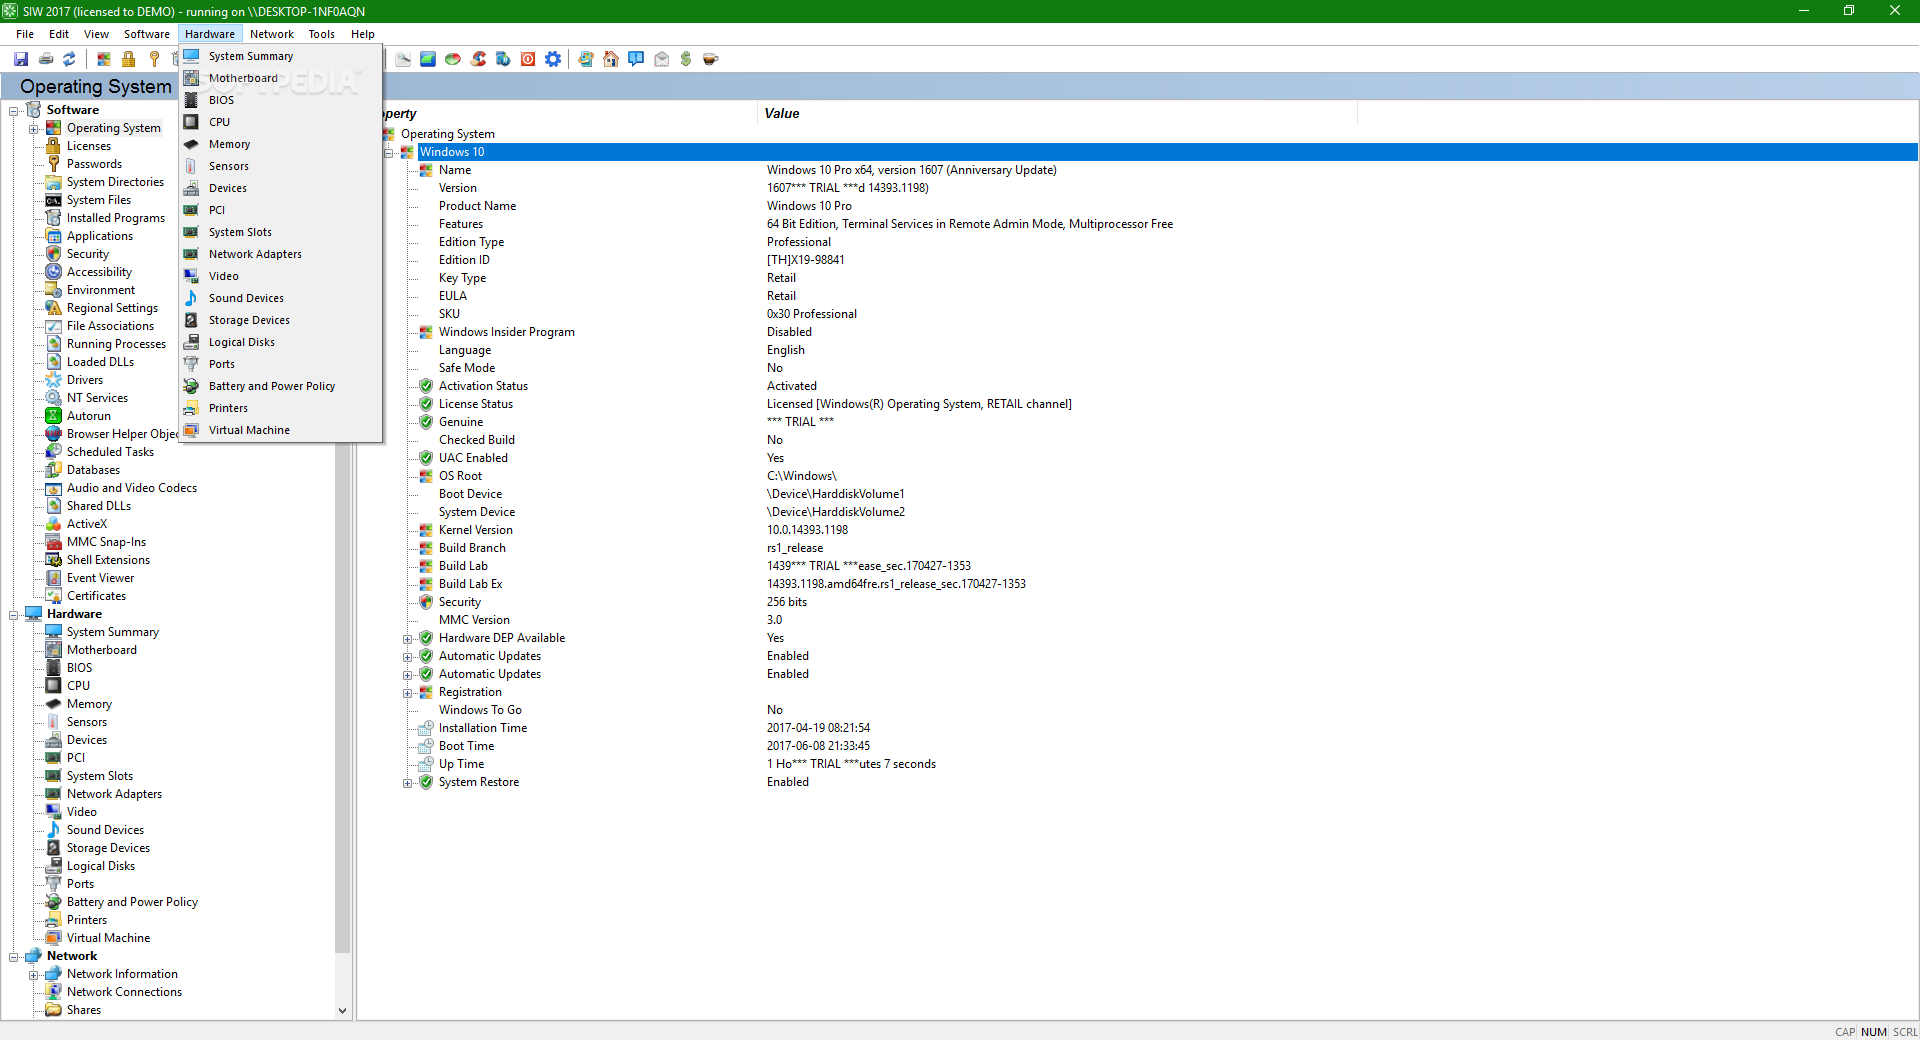Screen dimensions: 1920x1040
Task: Select Installed Programs in the tree
Action: 116,218
